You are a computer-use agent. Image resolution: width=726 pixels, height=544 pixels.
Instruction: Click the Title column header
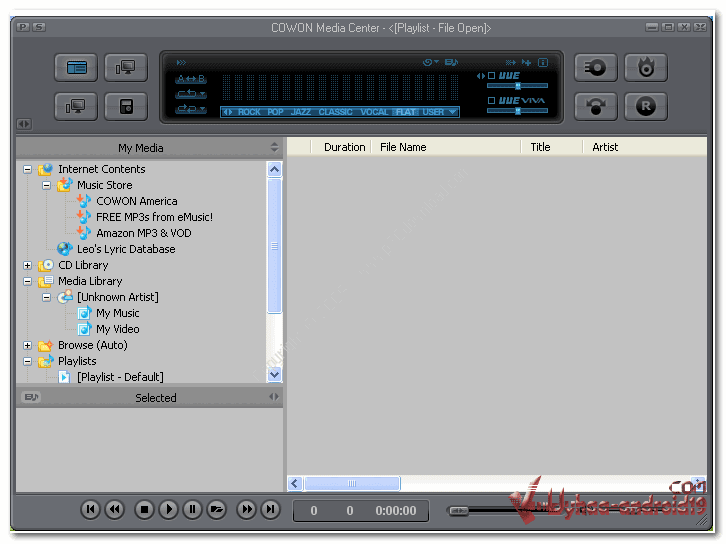click(x=551, y=147)
